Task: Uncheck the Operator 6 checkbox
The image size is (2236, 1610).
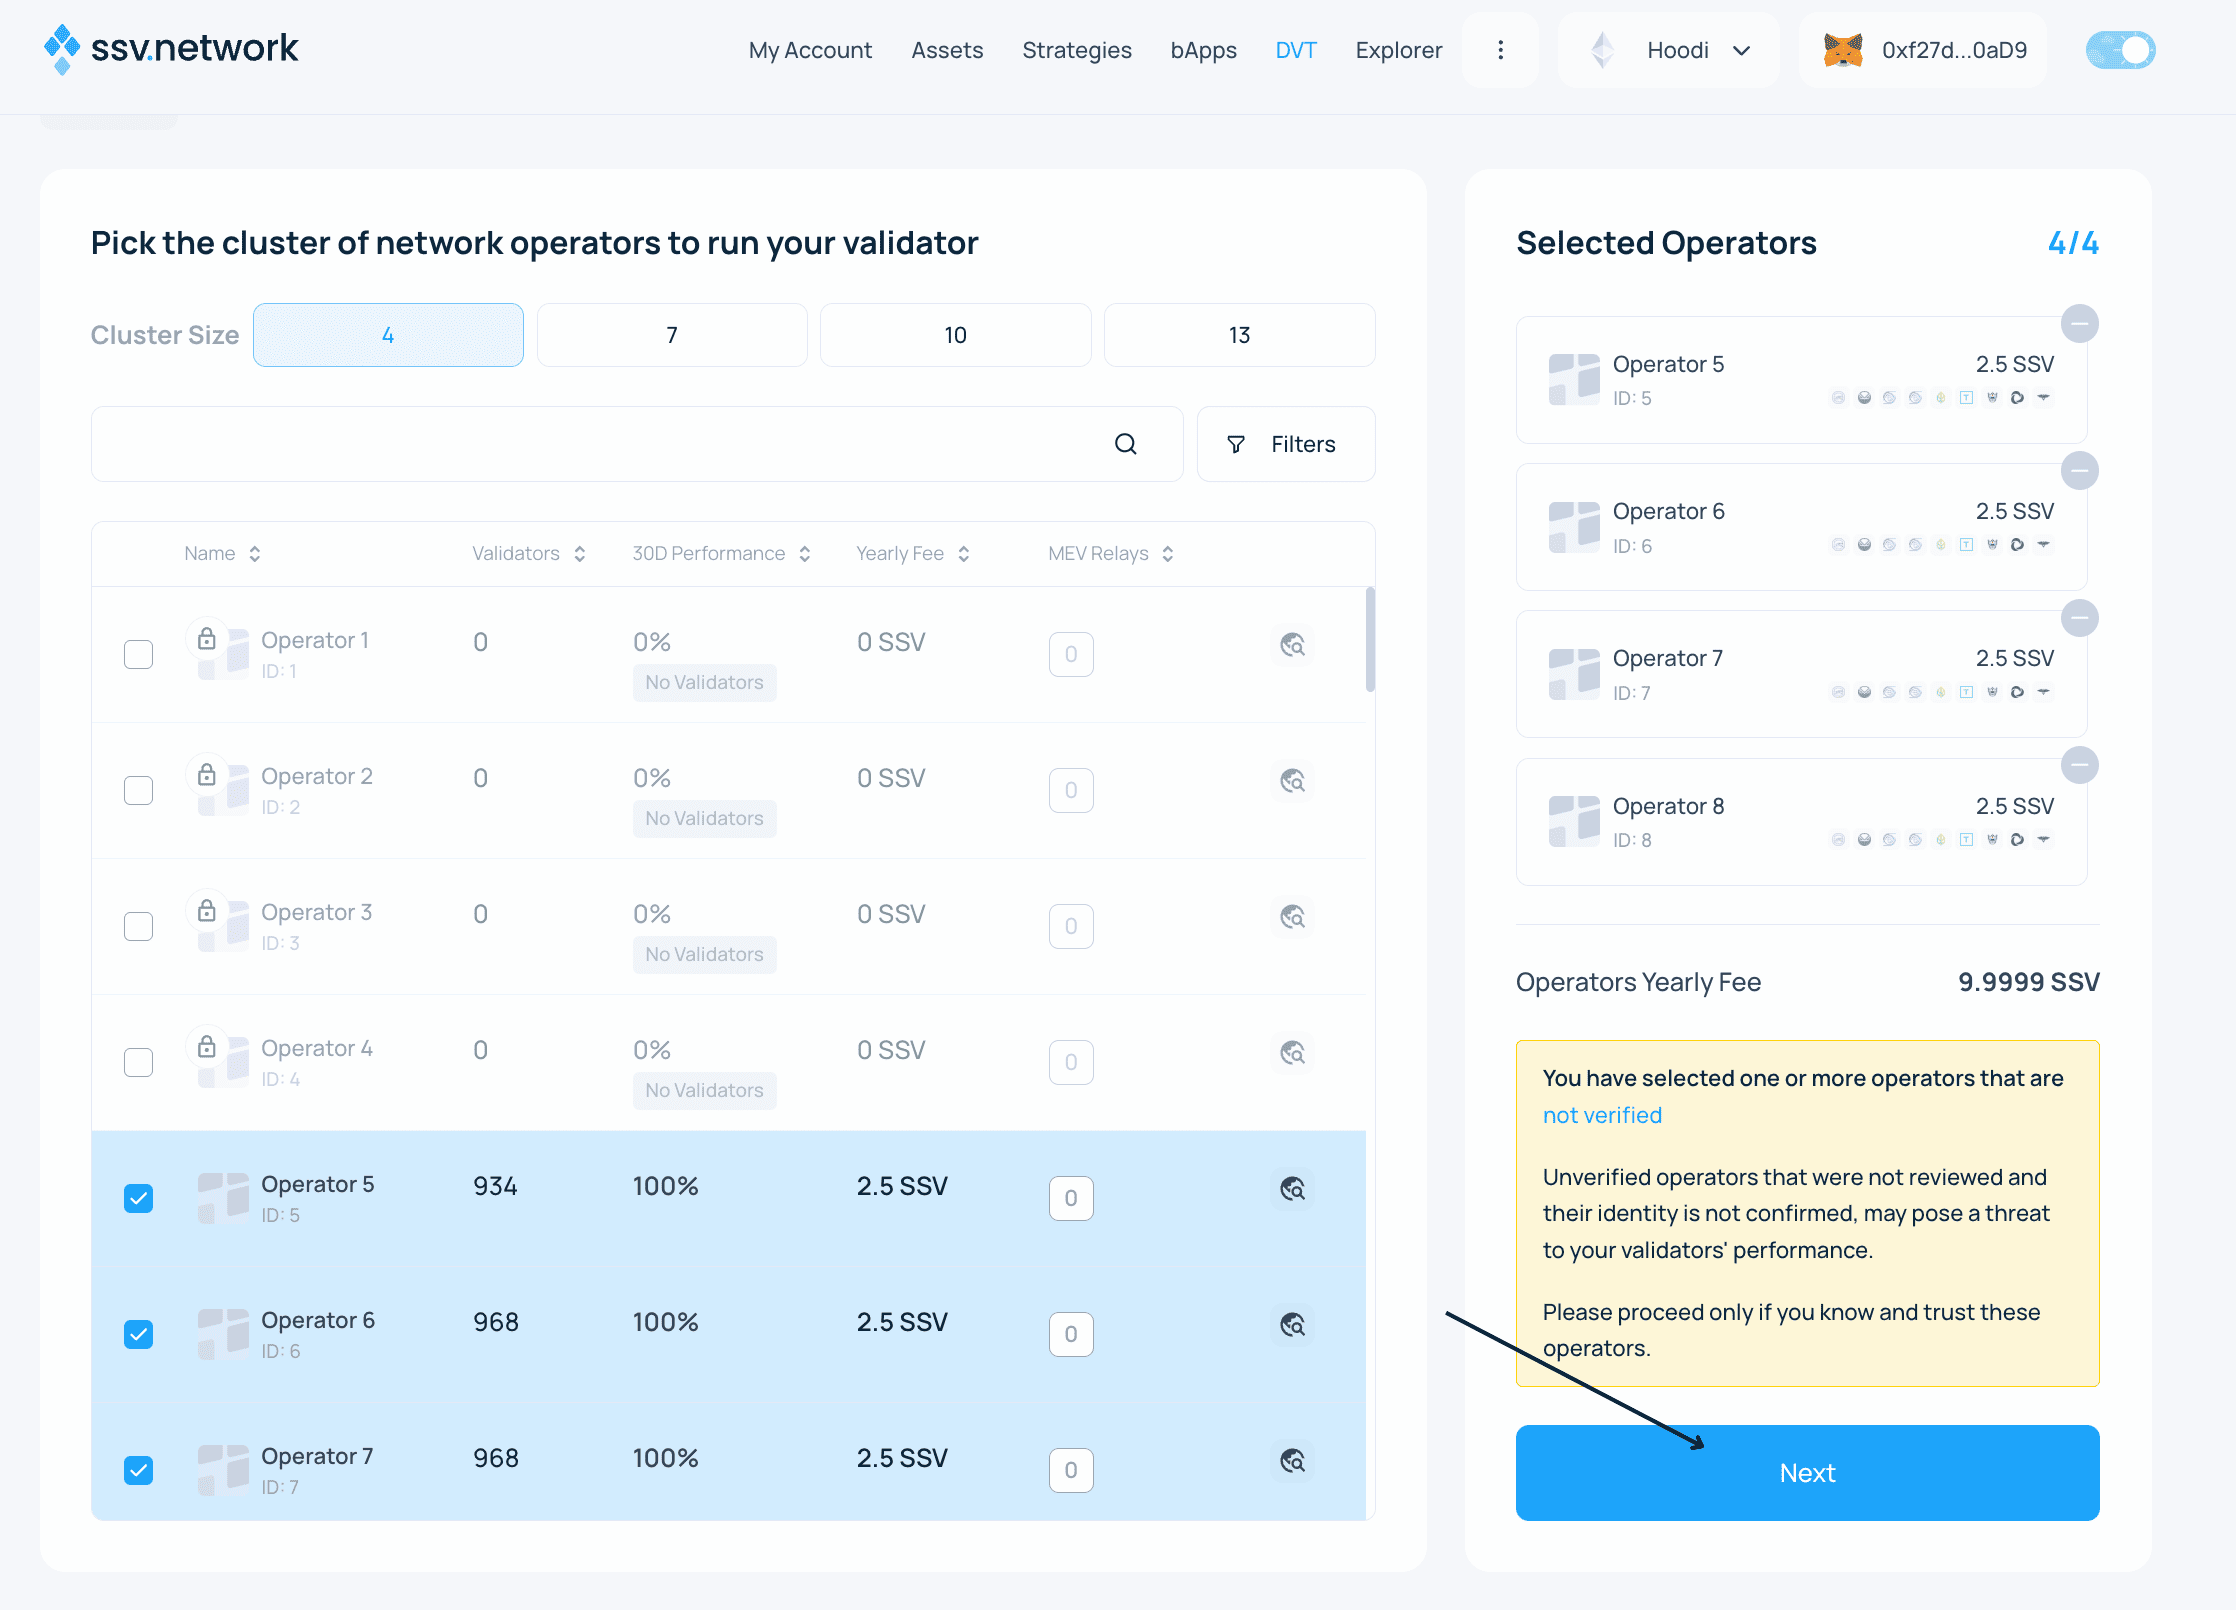Action: tap(139, 1334)
